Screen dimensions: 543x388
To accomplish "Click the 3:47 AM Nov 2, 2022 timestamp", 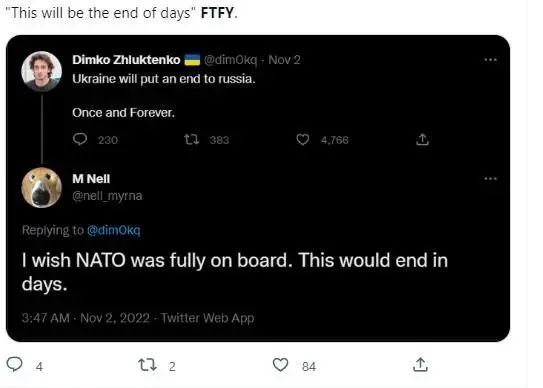I will (86, 318).
